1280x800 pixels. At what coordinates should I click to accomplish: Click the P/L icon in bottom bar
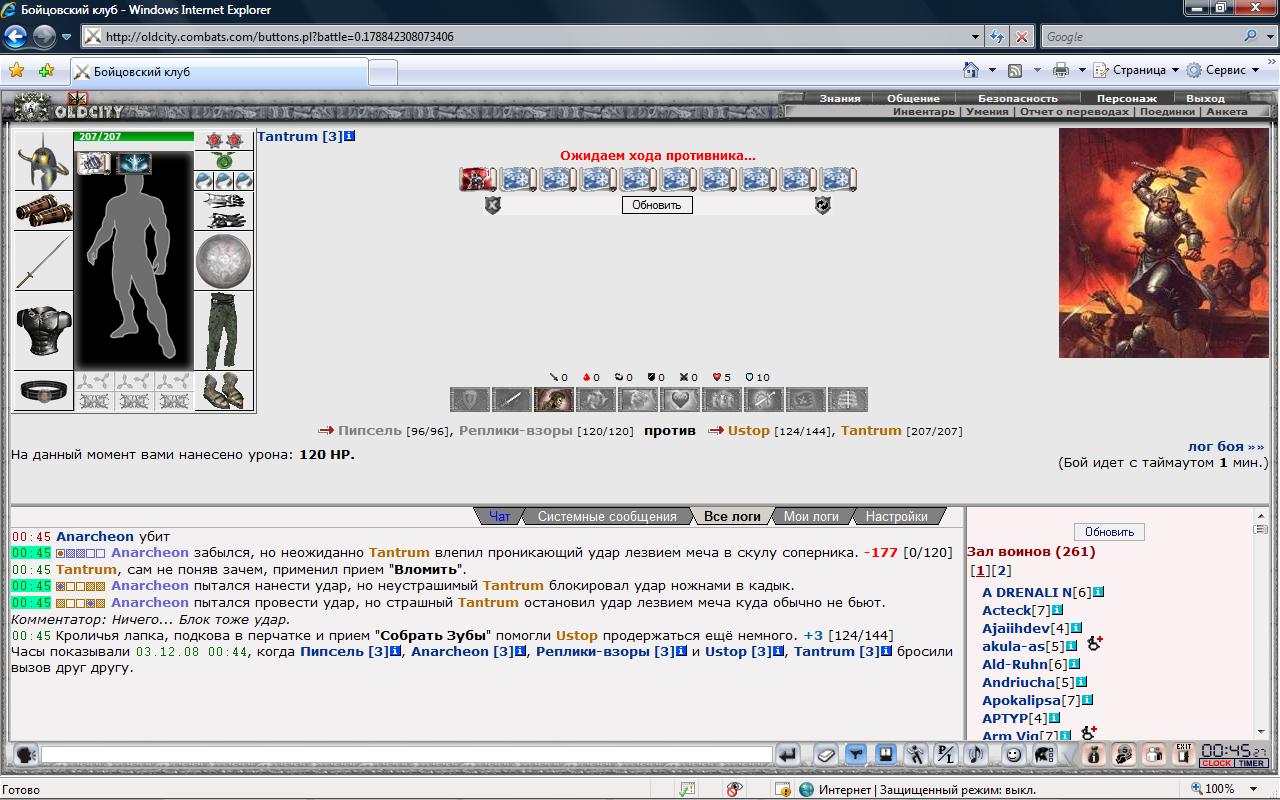946,755
